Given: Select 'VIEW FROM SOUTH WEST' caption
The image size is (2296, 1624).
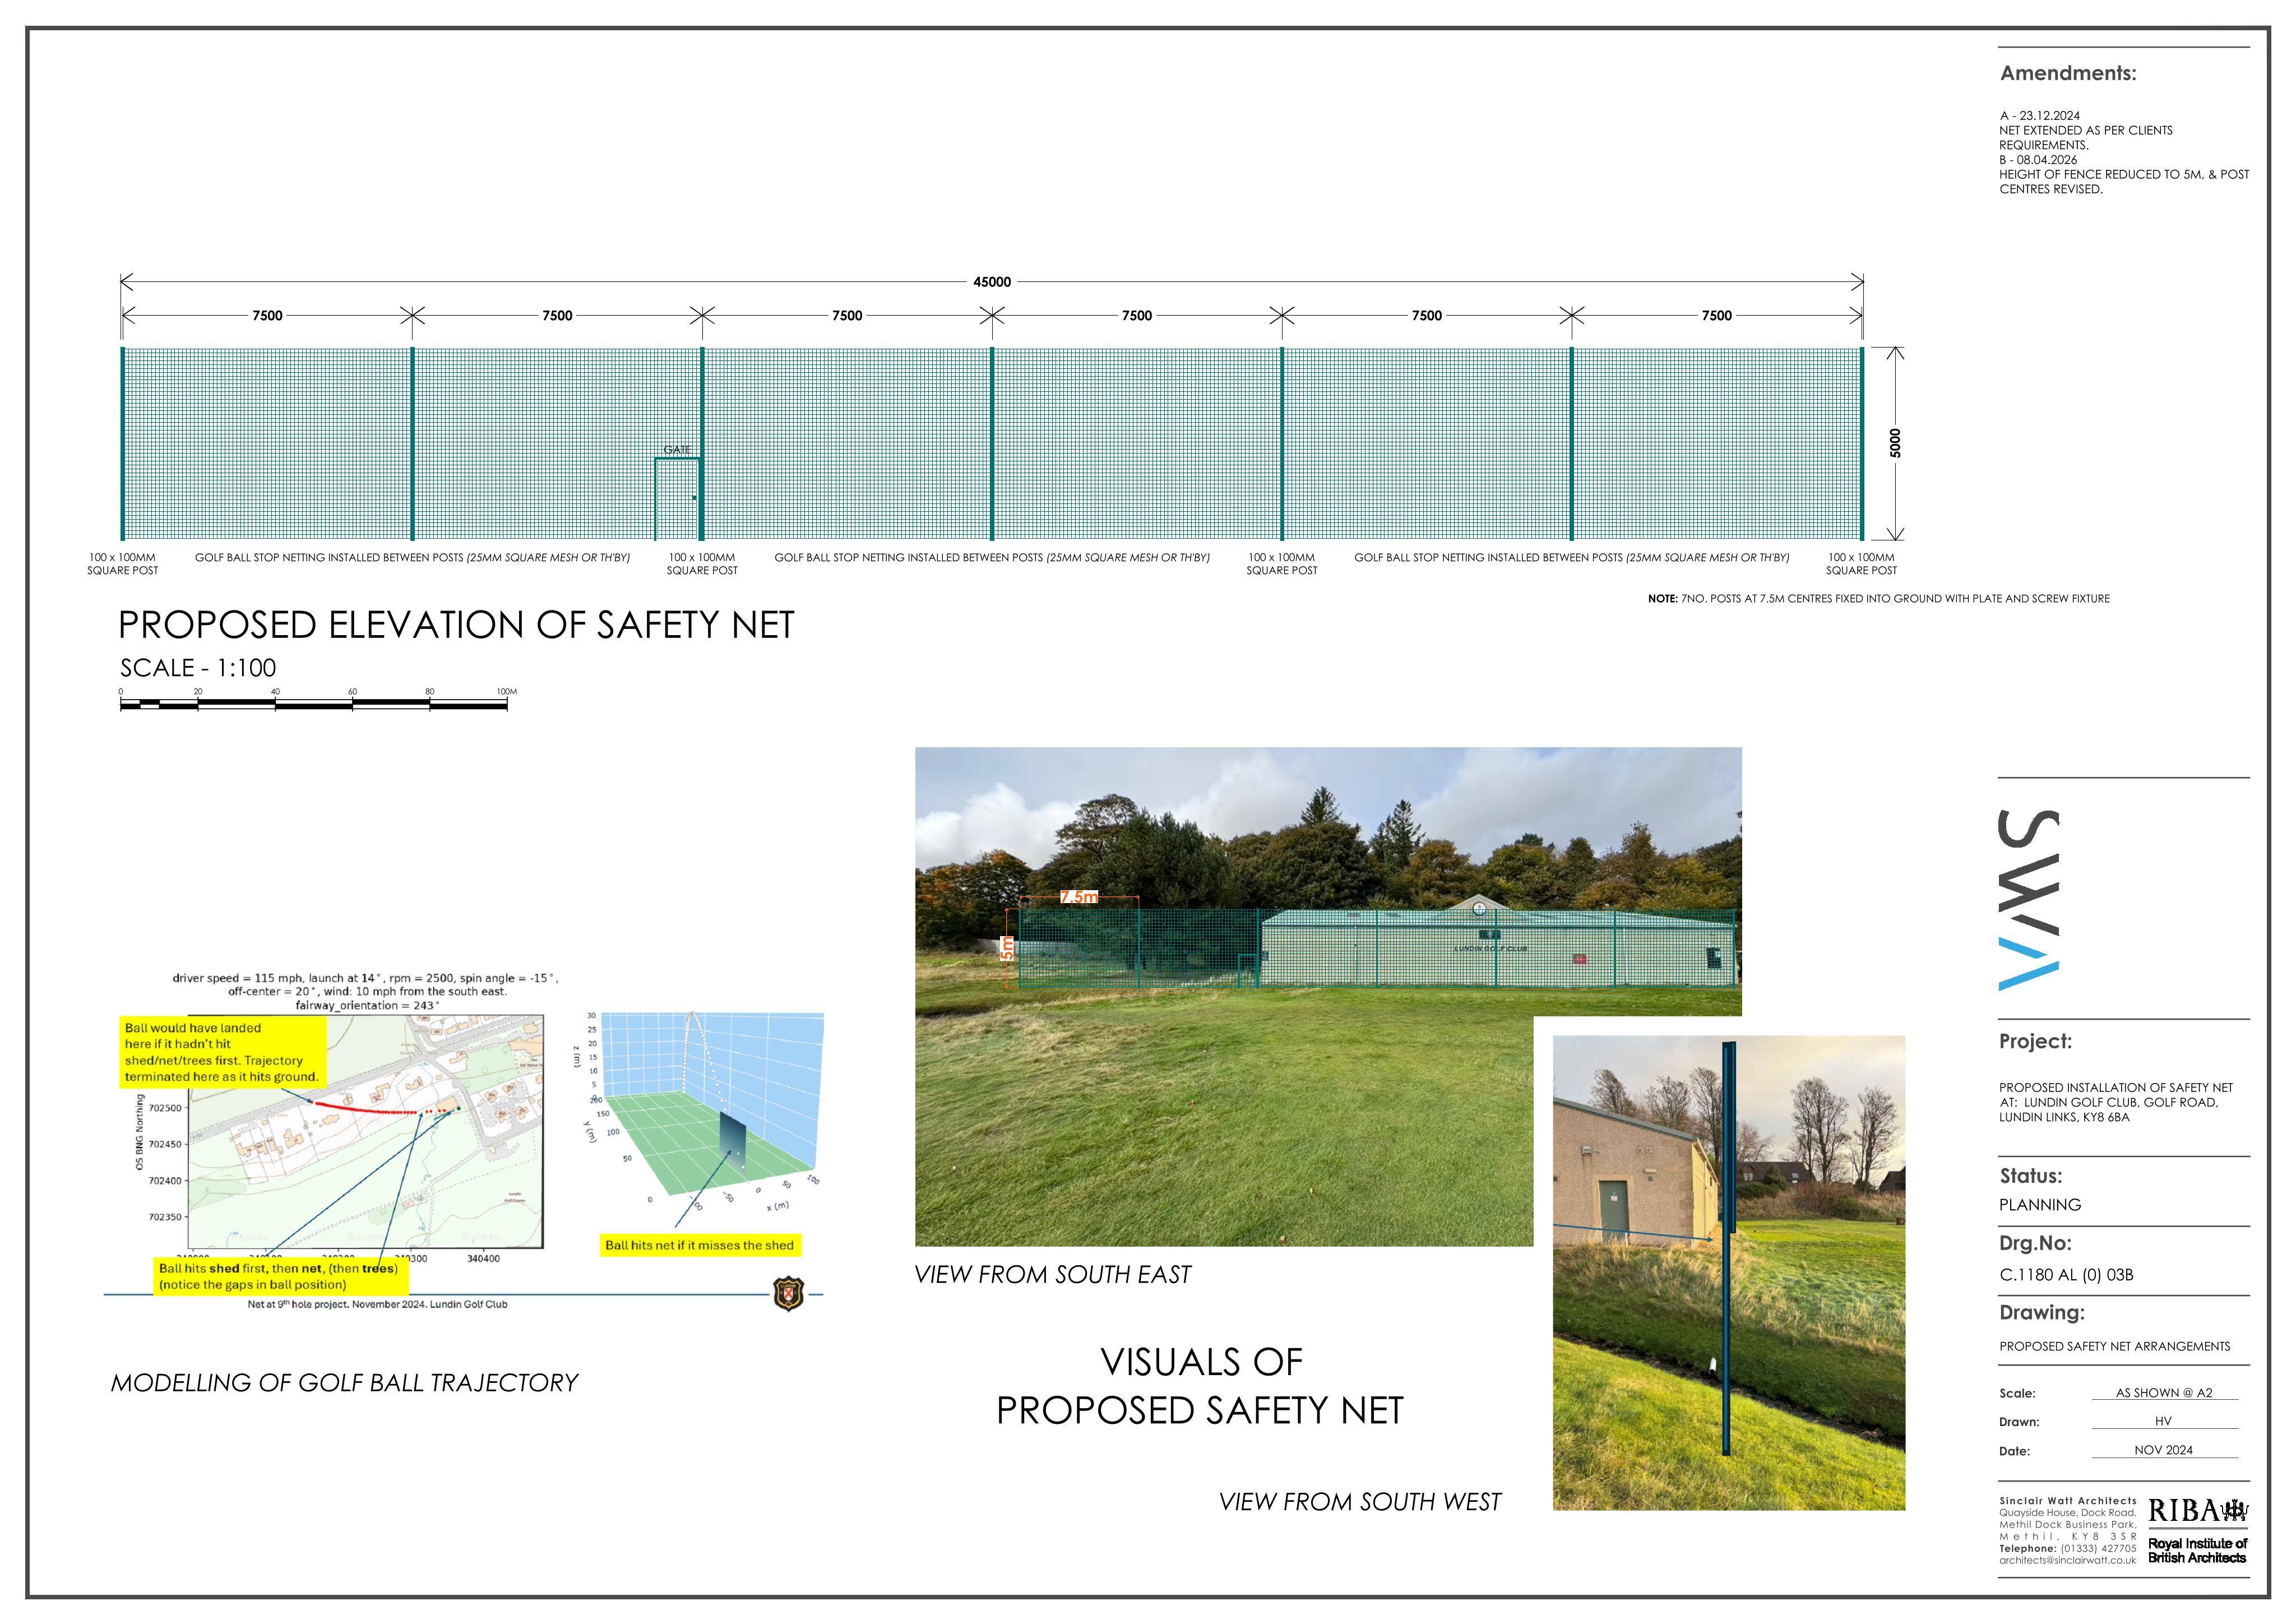Looking at the screenshot, I should coord(1360,1502).
